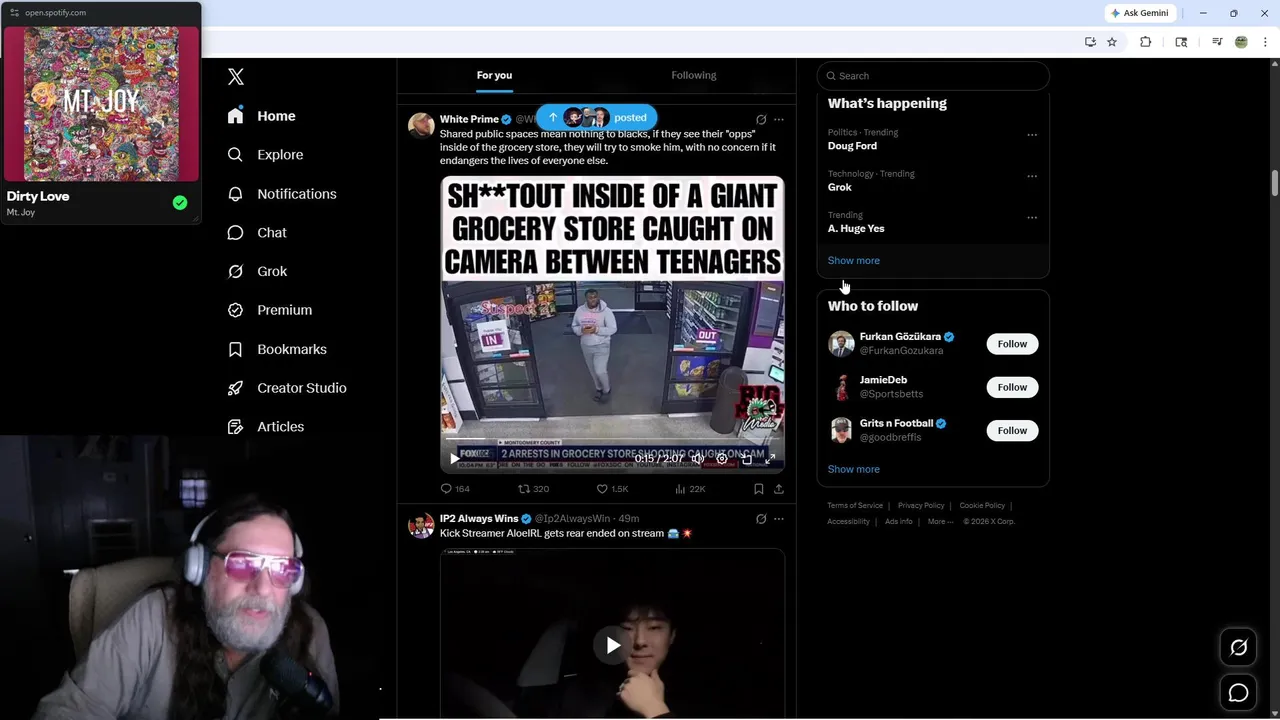Click the Mt. Joy album cover in Spotify
Screen dimensions: 1280x720
[x=101, y=103]
